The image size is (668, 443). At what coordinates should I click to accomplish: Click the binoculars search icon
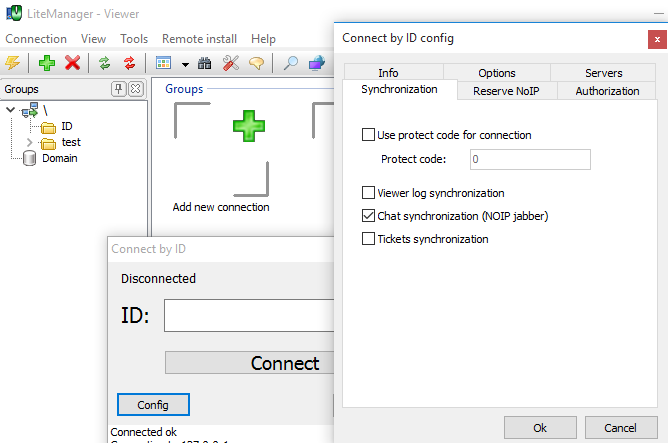(x=204, y=63)
